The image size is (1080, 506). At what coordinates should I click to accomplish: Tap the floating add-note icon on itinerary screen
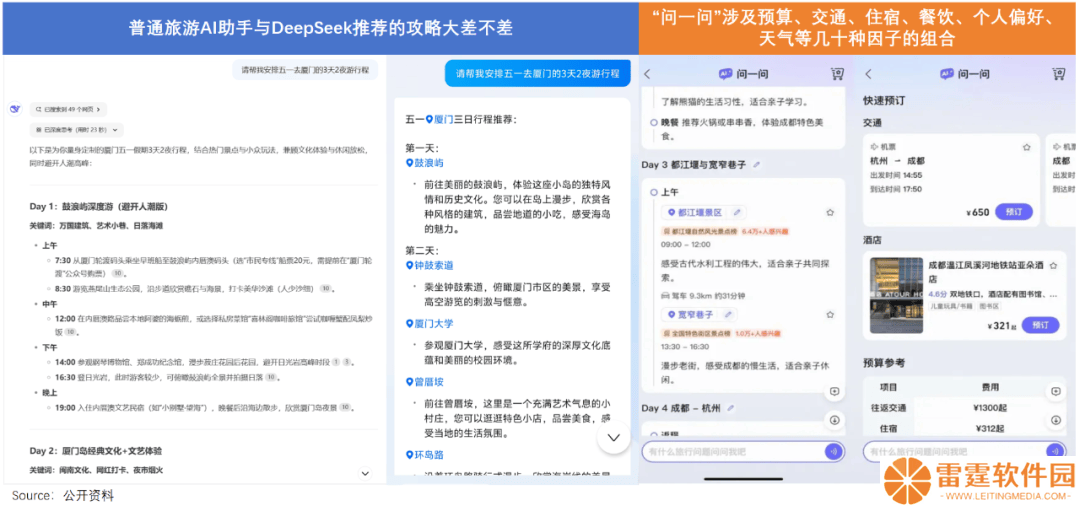835,392
